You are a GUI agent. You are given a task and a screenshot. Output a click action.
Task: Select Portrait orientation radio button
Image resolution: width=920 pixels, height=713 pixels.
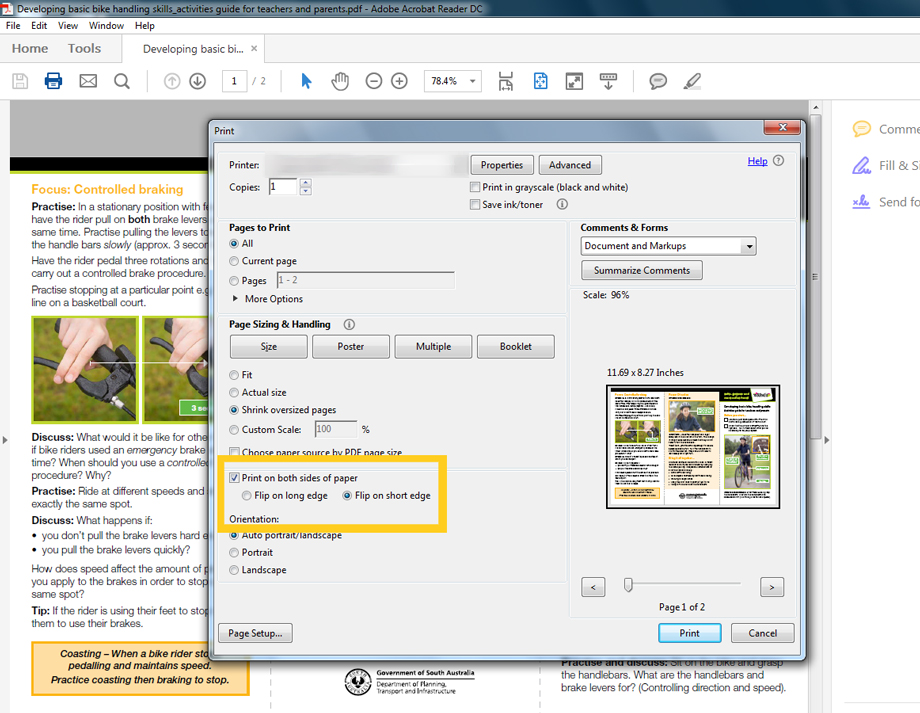(x=234, y=553)
